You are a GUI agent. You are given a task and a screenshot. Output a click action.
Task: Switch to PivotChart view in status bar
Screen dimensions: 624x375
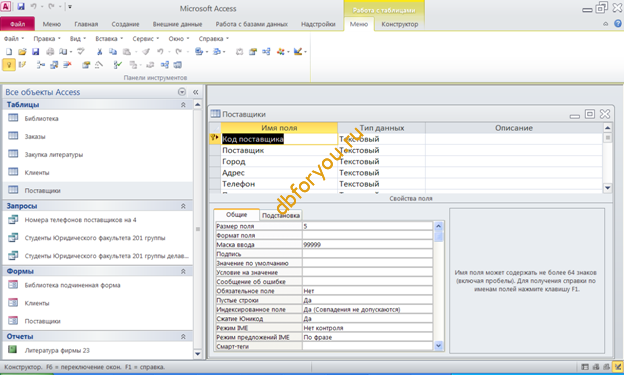[606, 367]
